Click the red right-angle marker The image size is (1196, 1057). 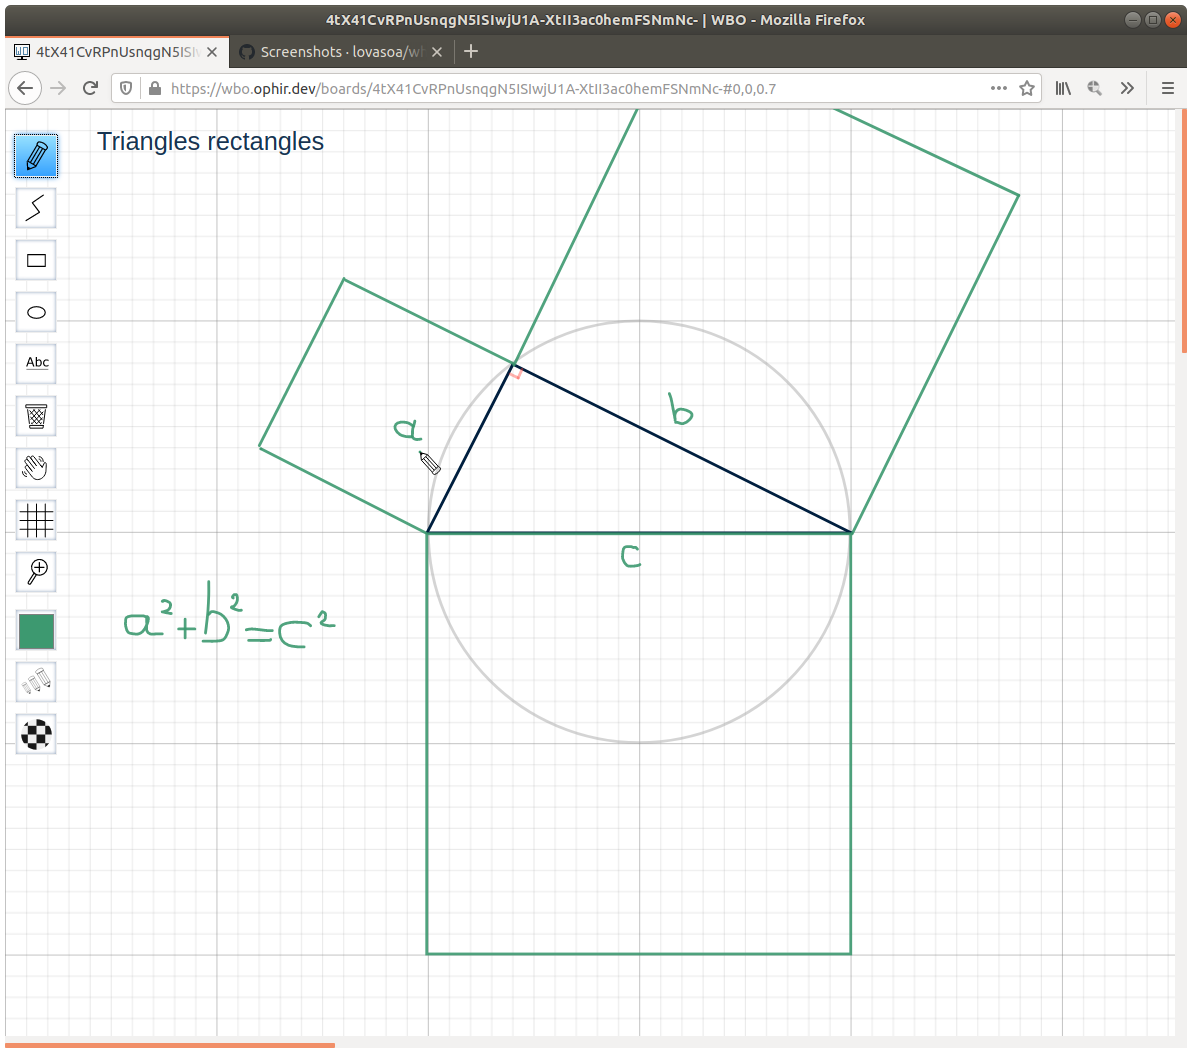(516, 373)
